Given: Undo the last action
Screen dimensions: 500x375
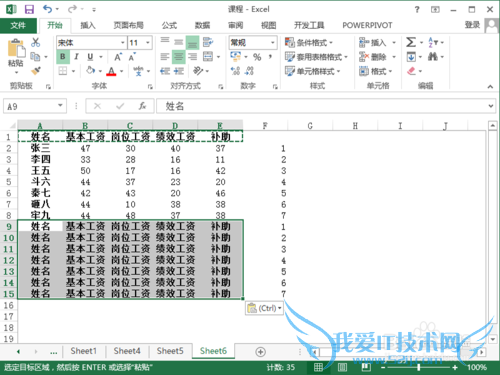Looking at the screenshot, I should [x=48, y=9].
